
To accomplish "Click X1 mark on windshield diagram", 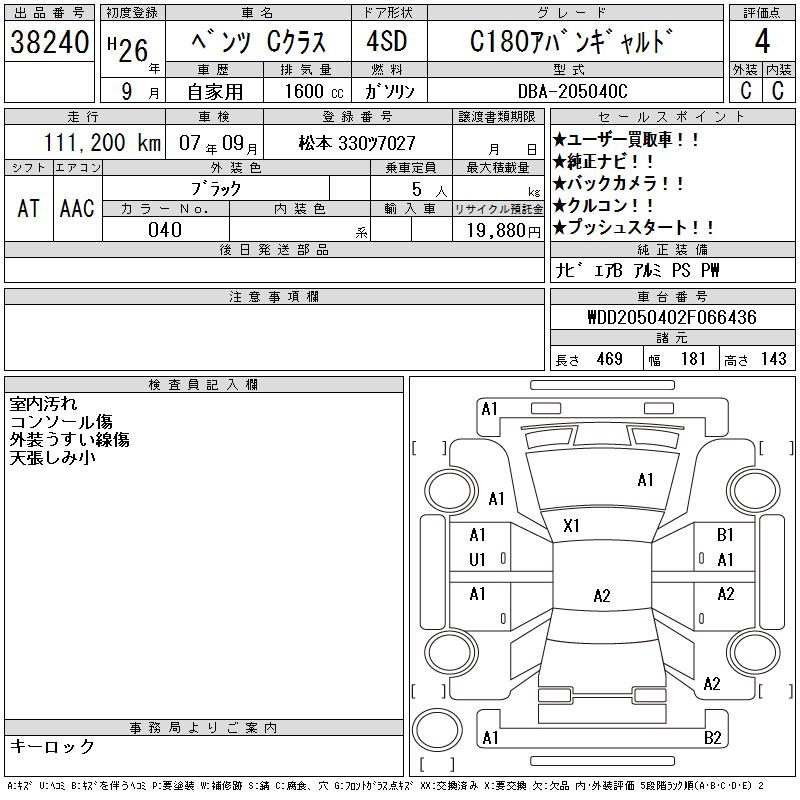I will [571, 526].
